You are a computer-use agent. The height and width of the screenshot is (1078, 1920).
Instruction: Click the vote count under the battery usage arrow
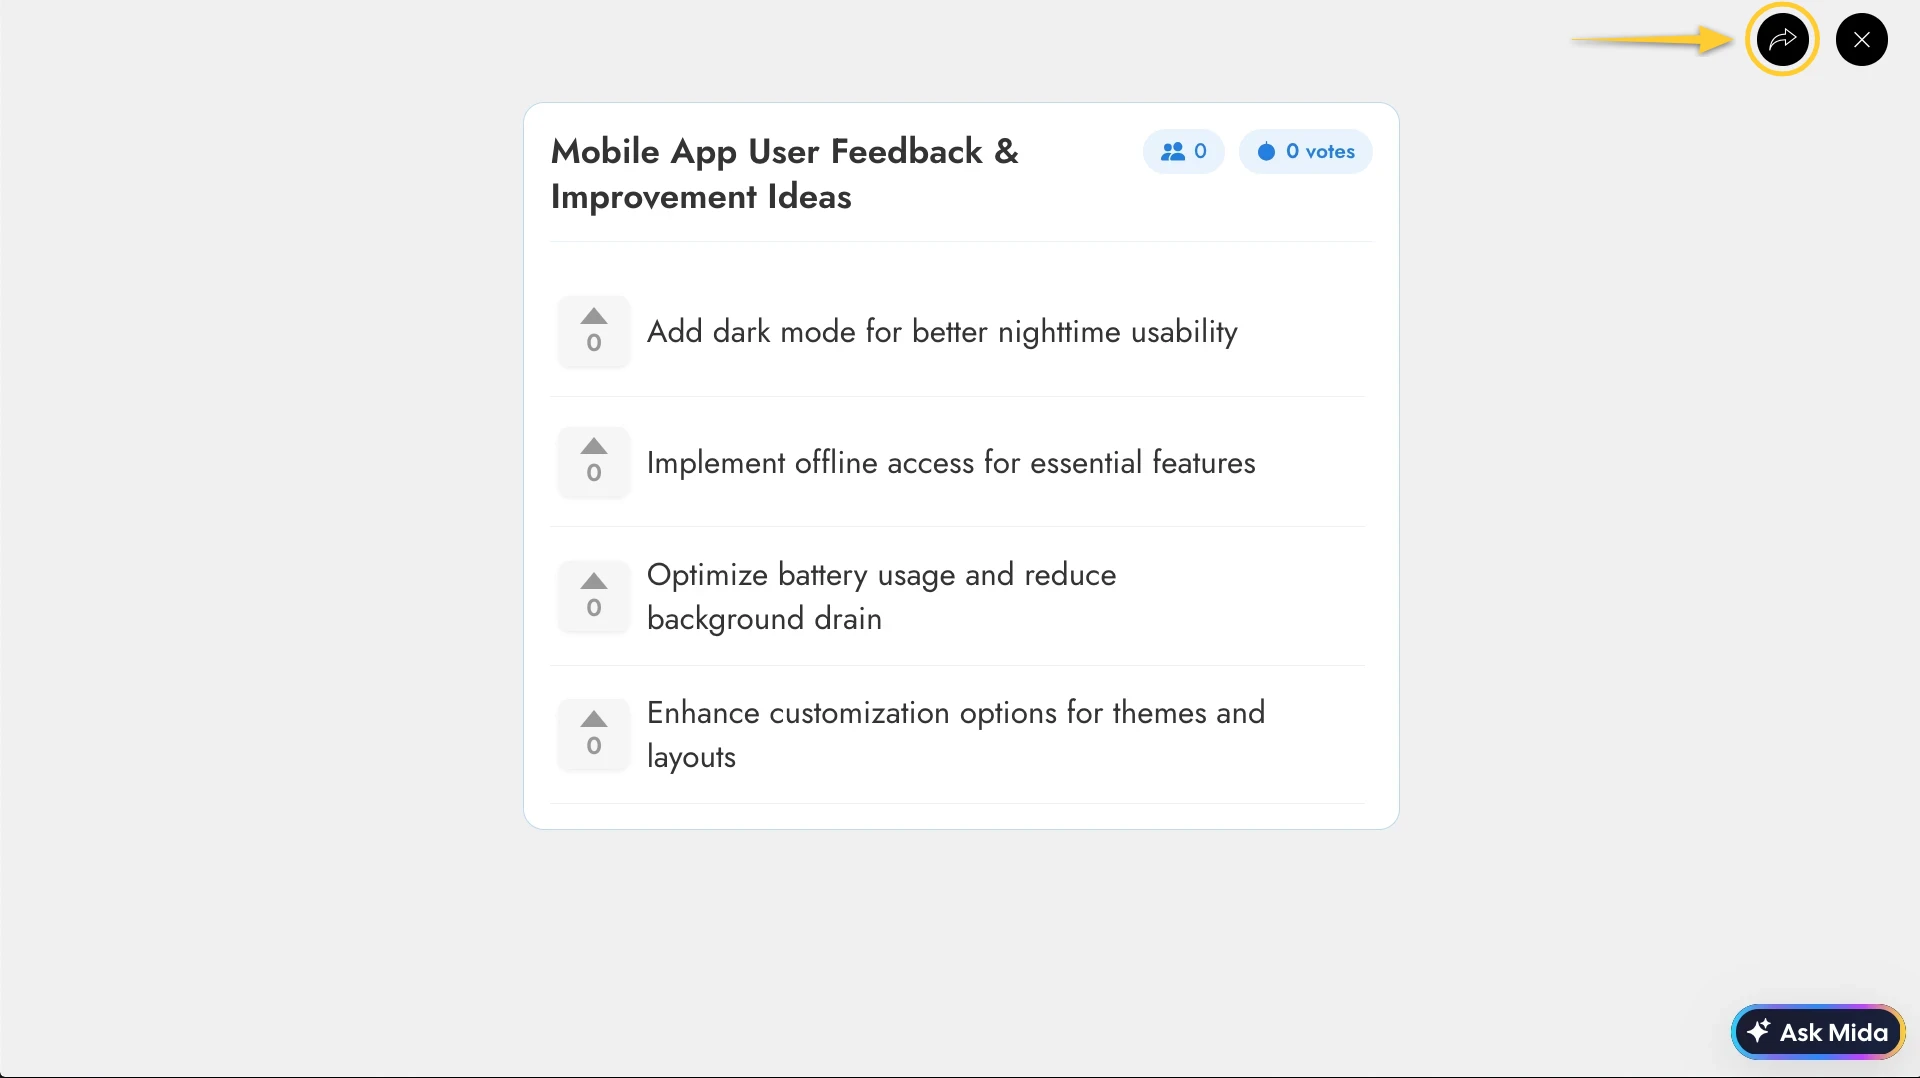pyautogui.click(x=593, y=608)
